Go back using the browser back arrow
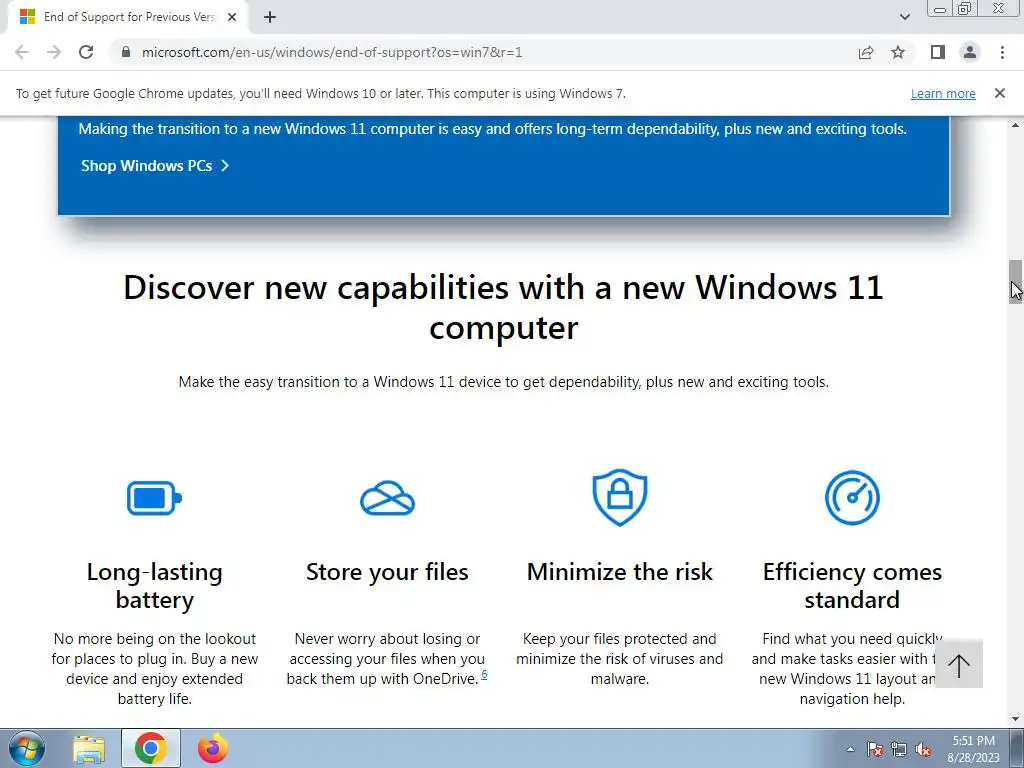Image resolution: width=1024 pixels, height=768 pixels. pos(22,52)
